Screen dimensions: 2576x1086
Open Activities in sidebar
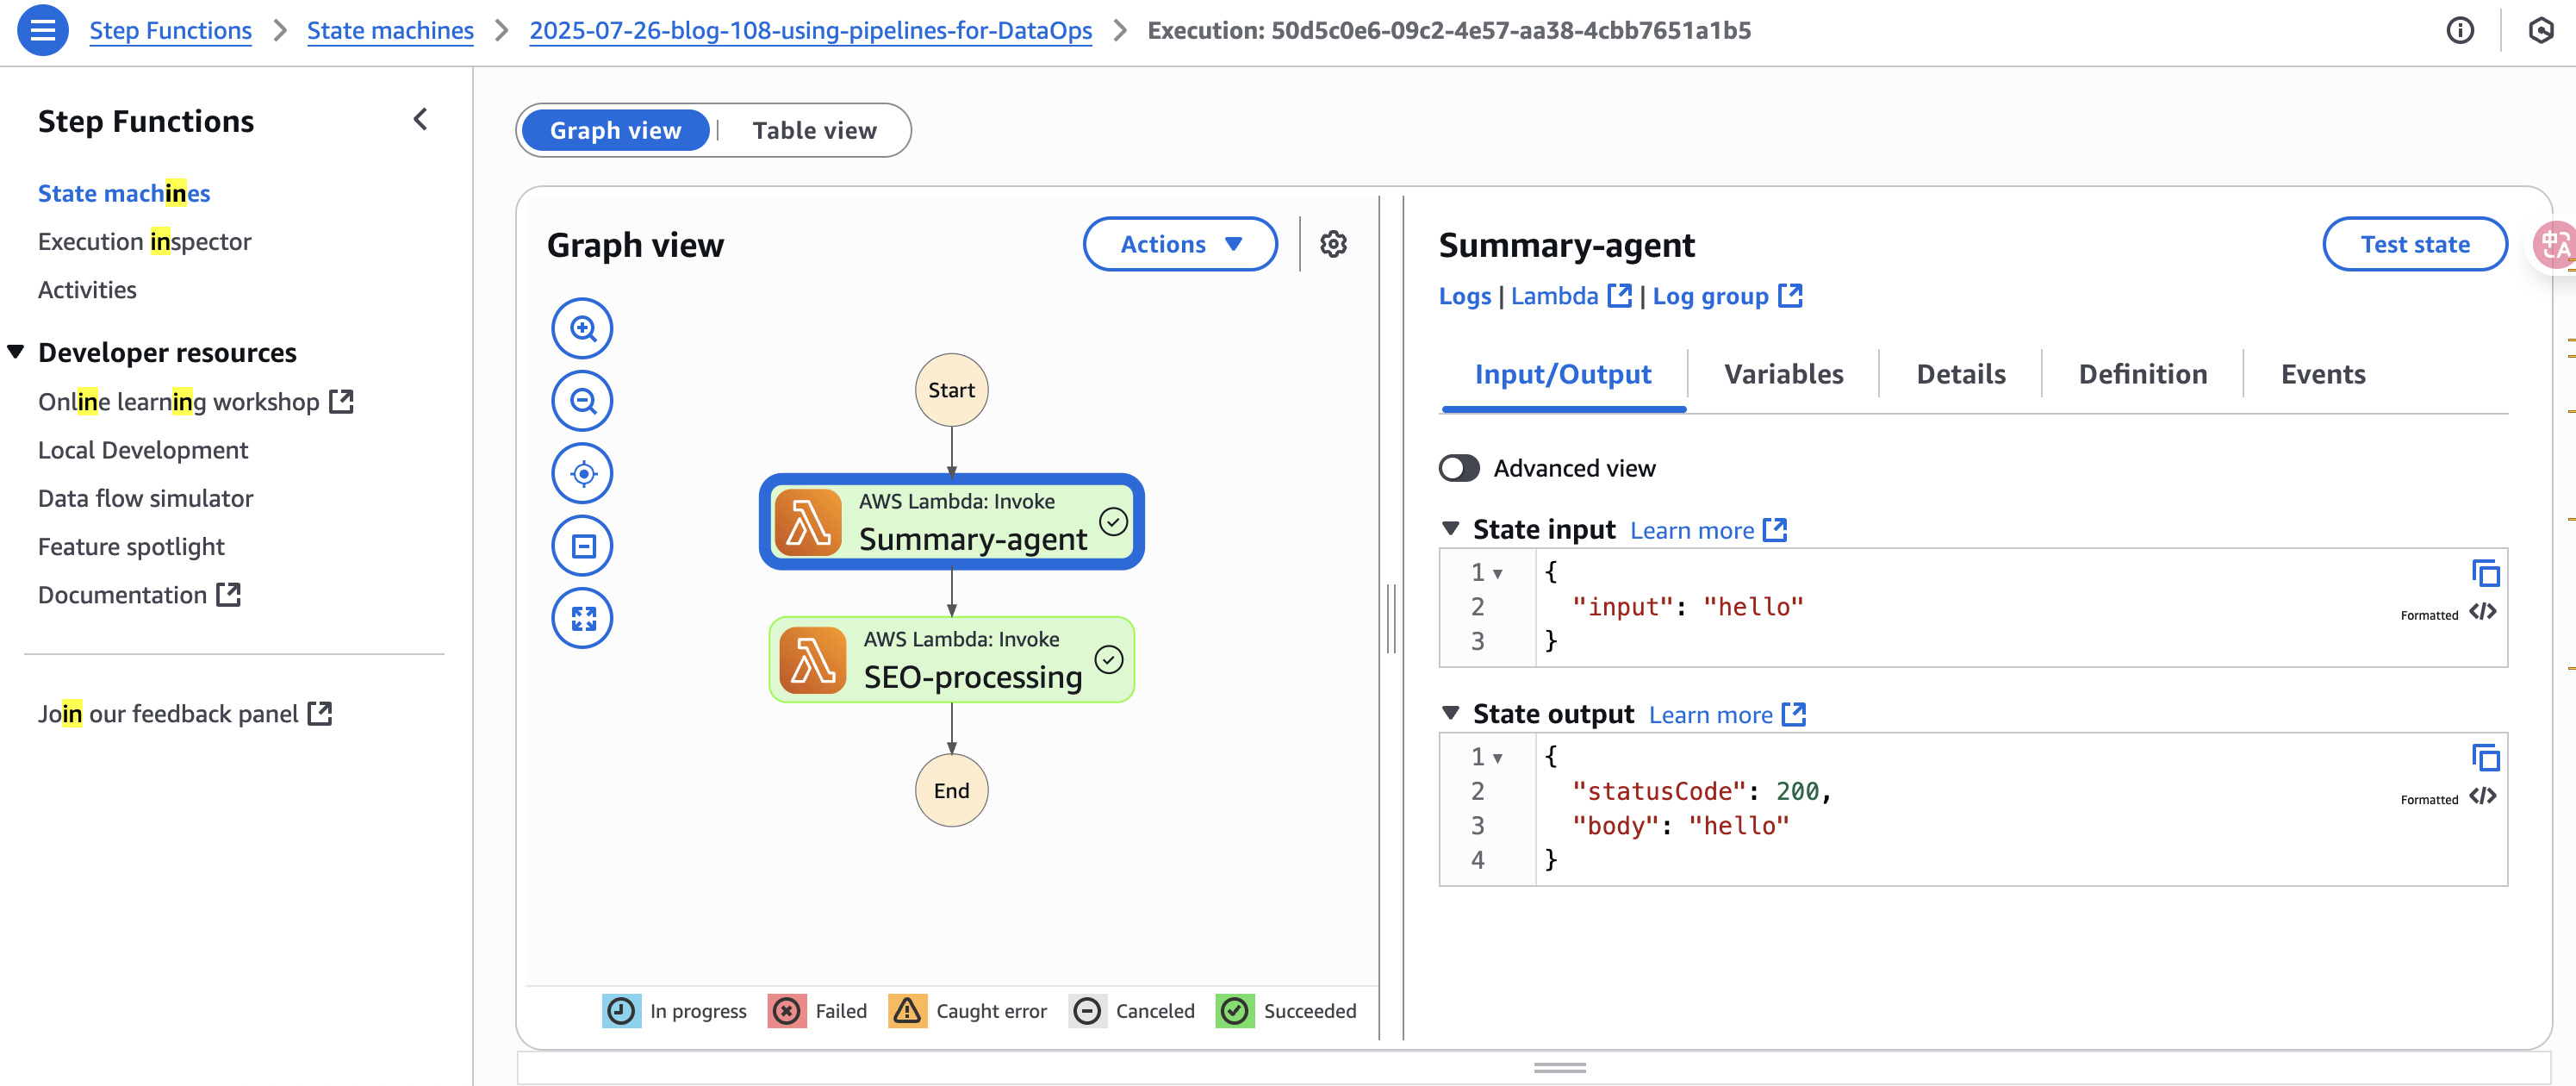(87, 290)
